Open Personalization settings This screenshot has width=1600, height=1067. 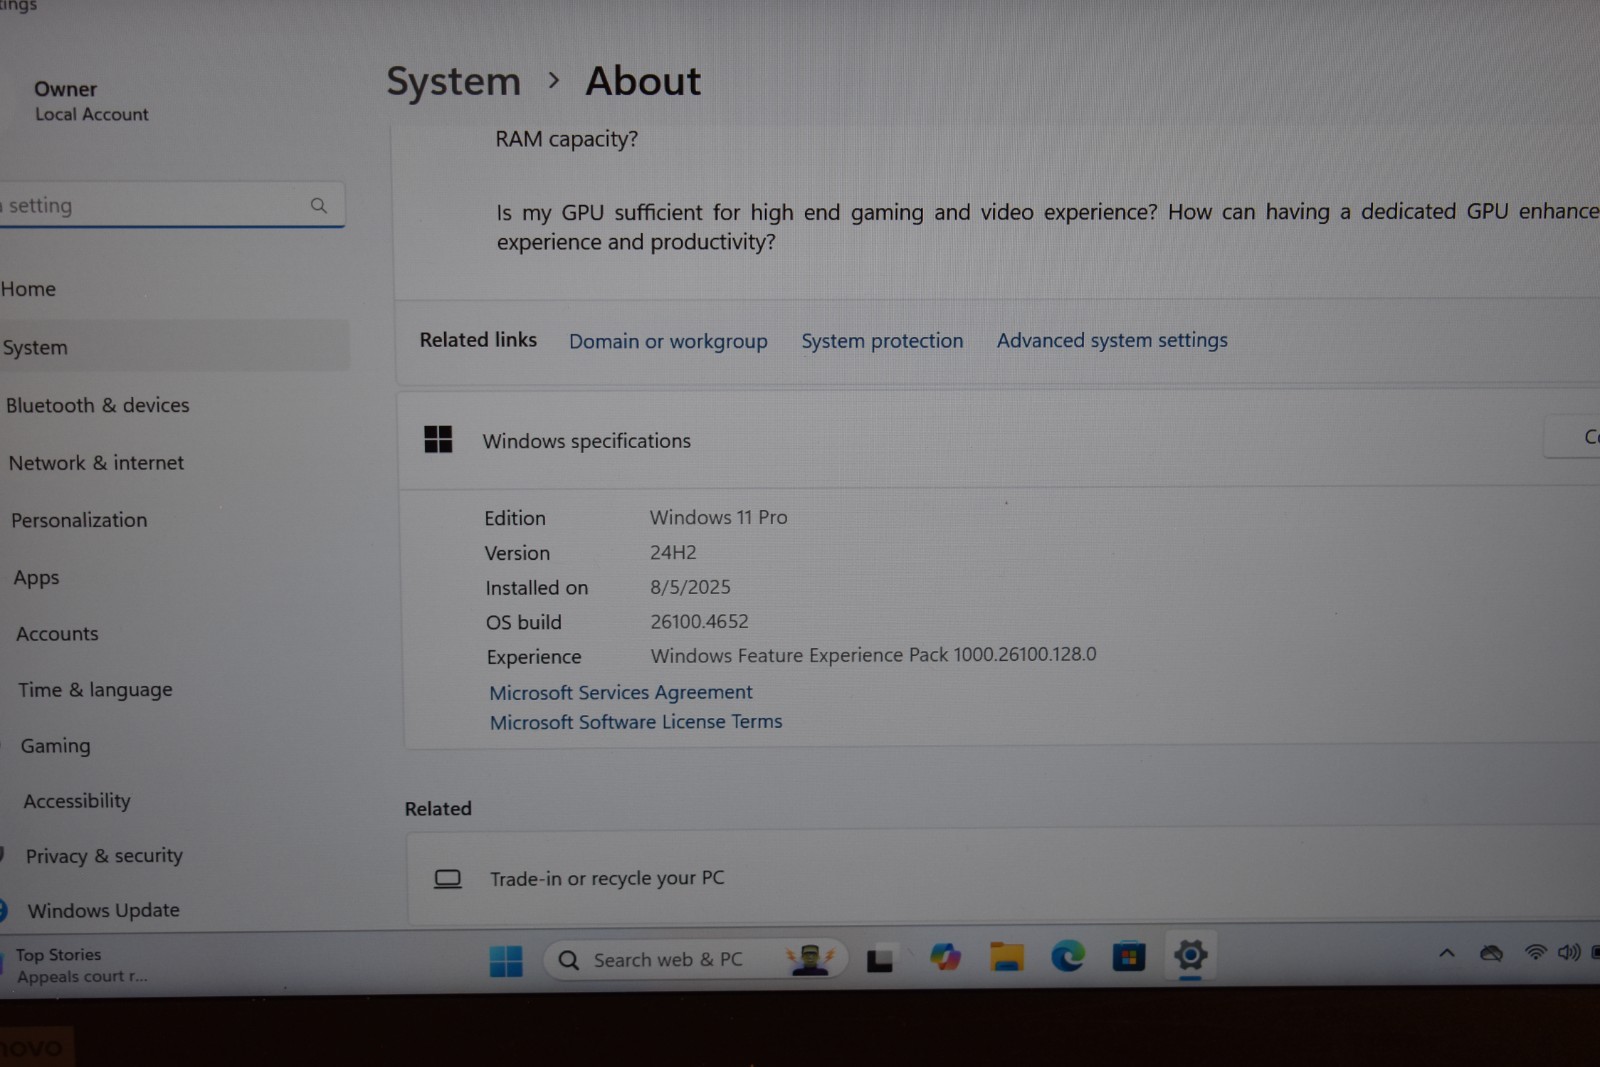point(79,520)
